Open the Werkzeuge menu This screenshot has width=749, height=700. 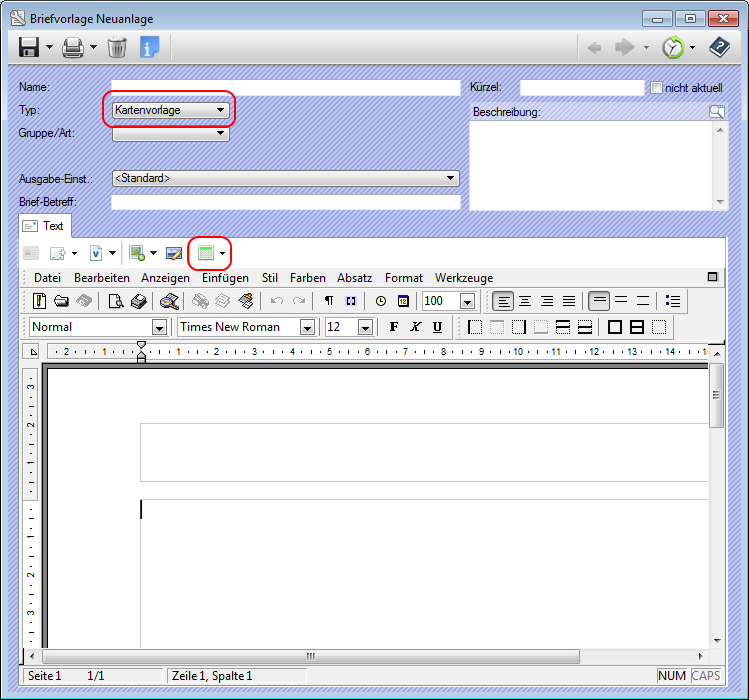coord(463,278)
